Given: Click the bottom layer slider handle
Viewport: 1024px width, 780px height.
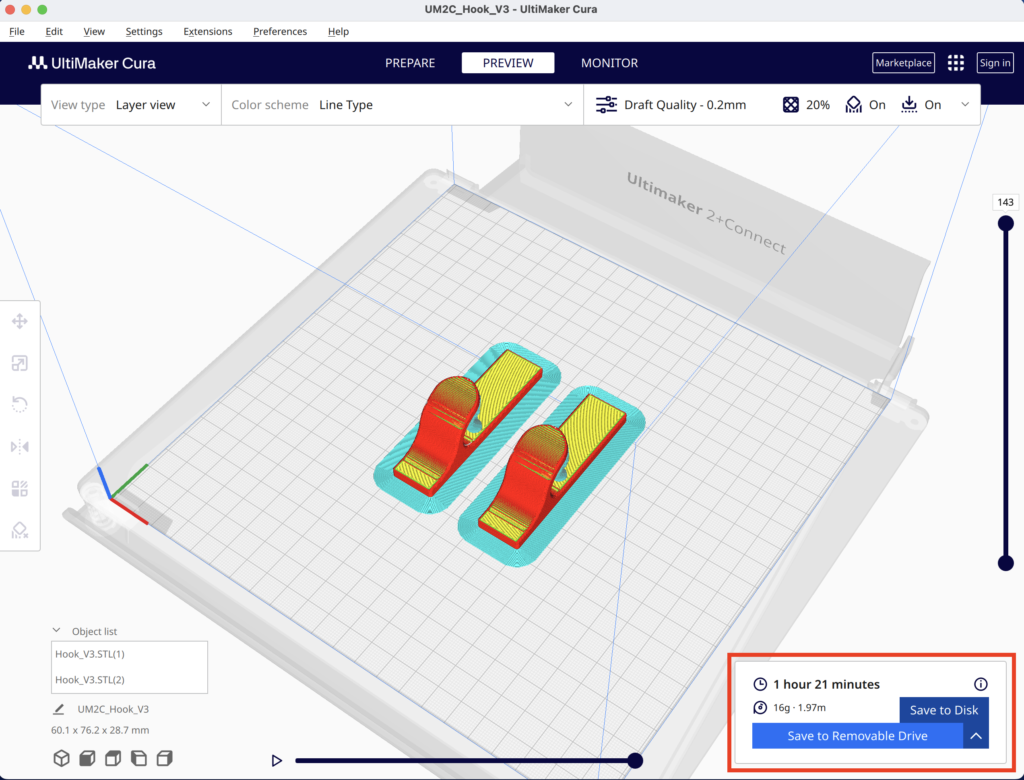Looking at the screenshot, I should 1006,562.
